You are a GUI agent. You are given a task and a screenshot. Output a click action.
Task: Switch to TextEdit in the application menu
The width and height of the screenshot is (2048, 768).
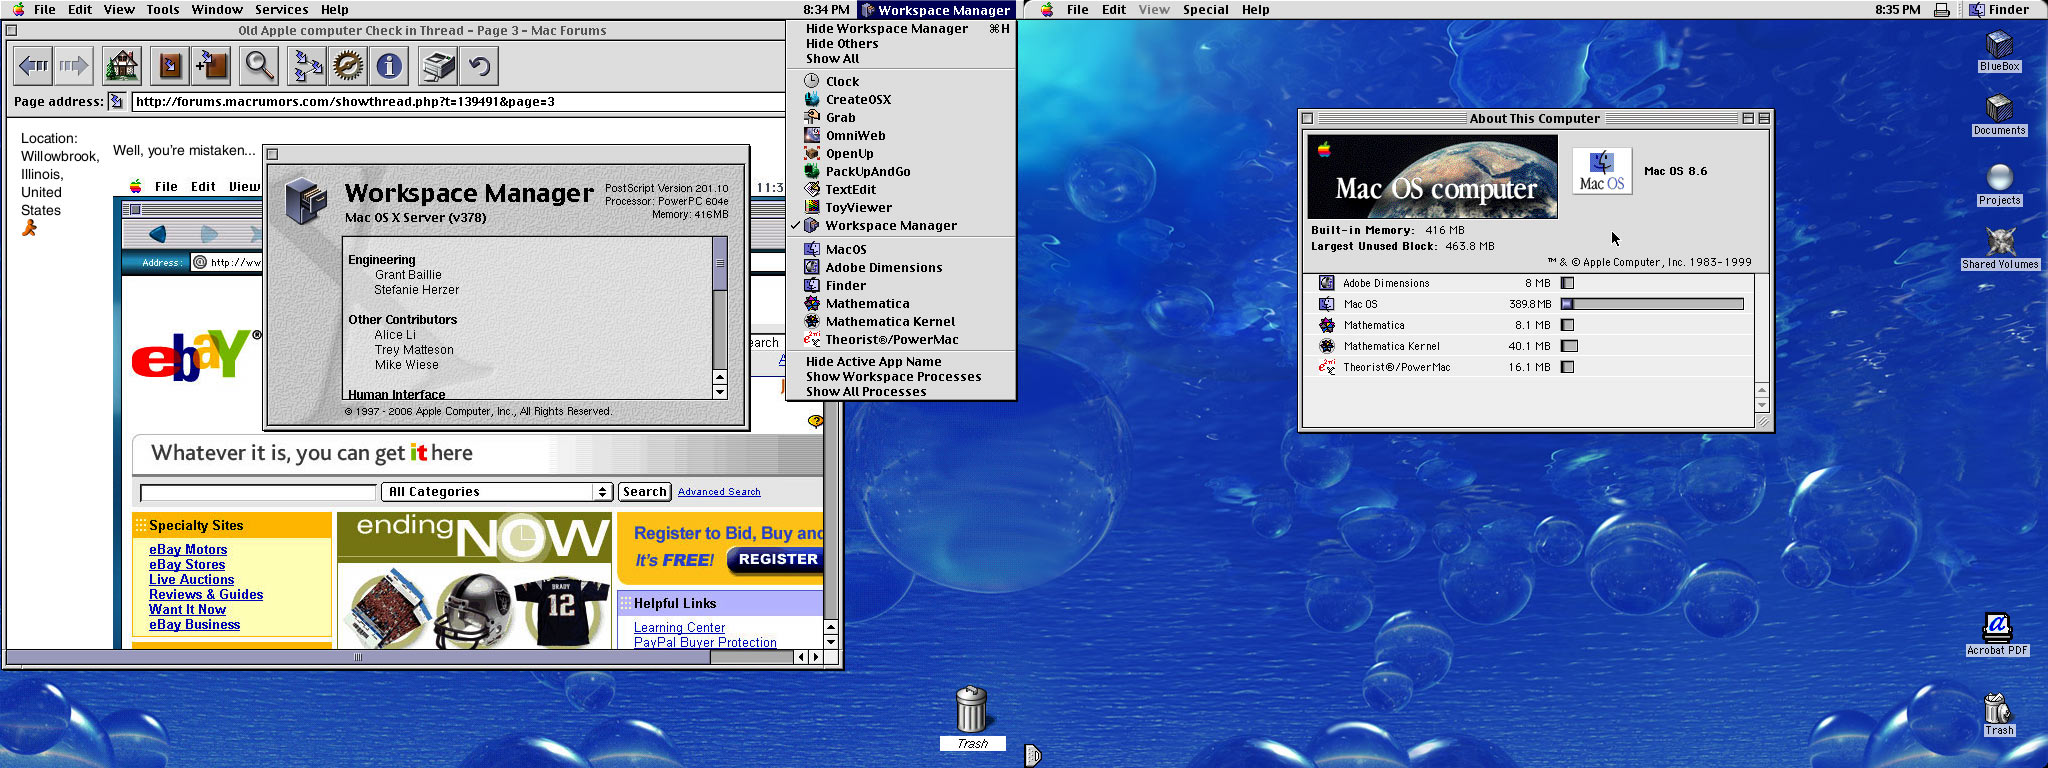901,189
